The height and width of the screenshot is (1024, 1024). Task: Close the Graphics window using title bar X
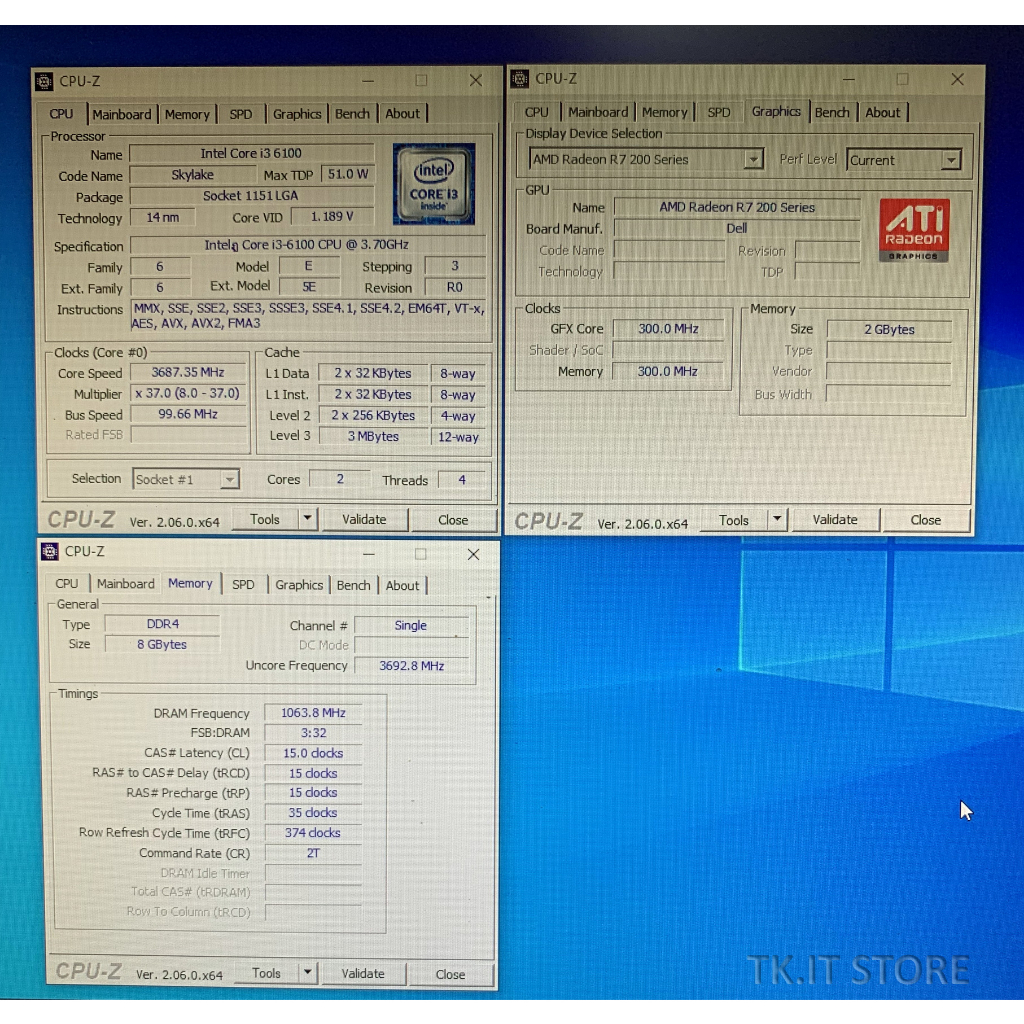click(957, 79)
